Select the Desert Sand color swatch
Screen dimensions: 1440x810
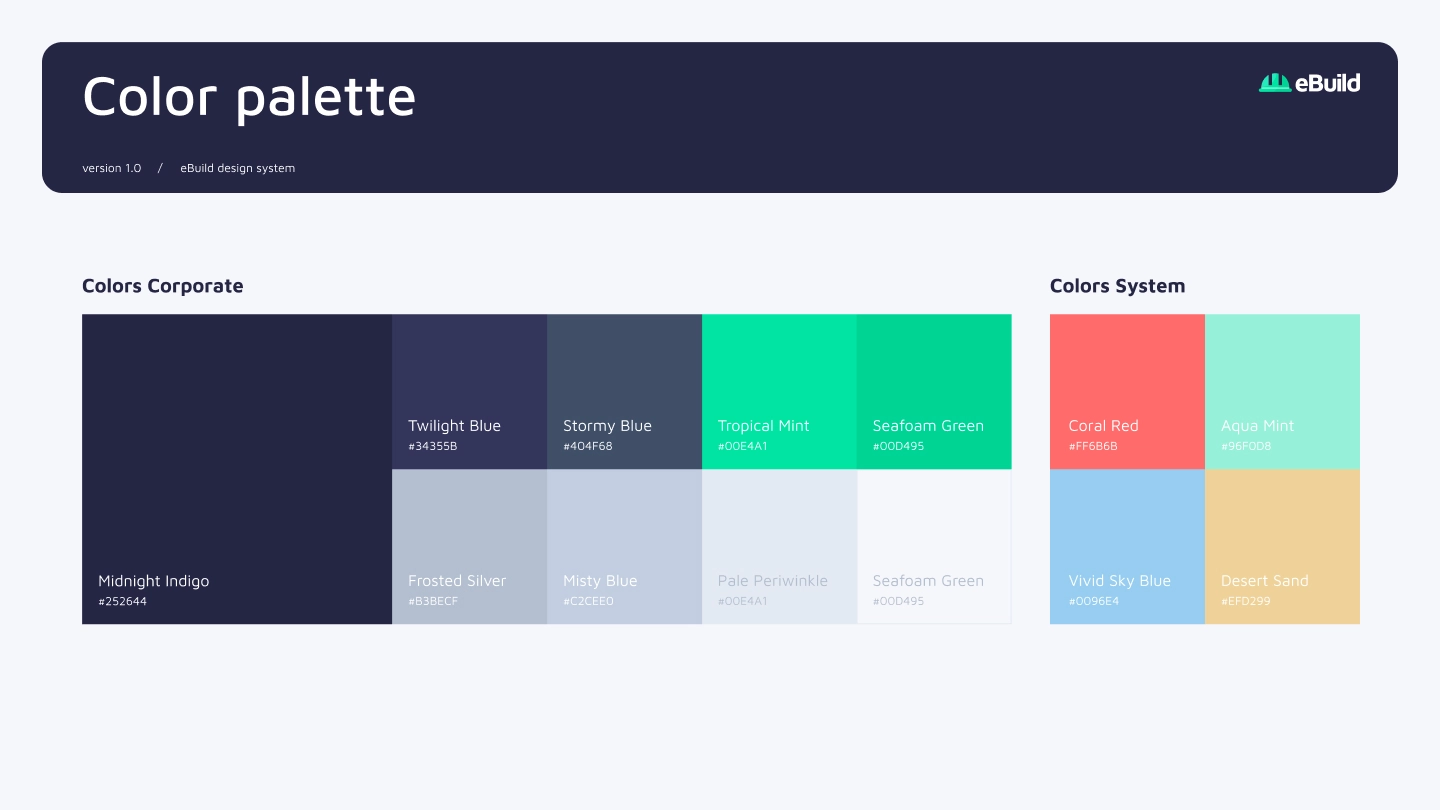1282,546
